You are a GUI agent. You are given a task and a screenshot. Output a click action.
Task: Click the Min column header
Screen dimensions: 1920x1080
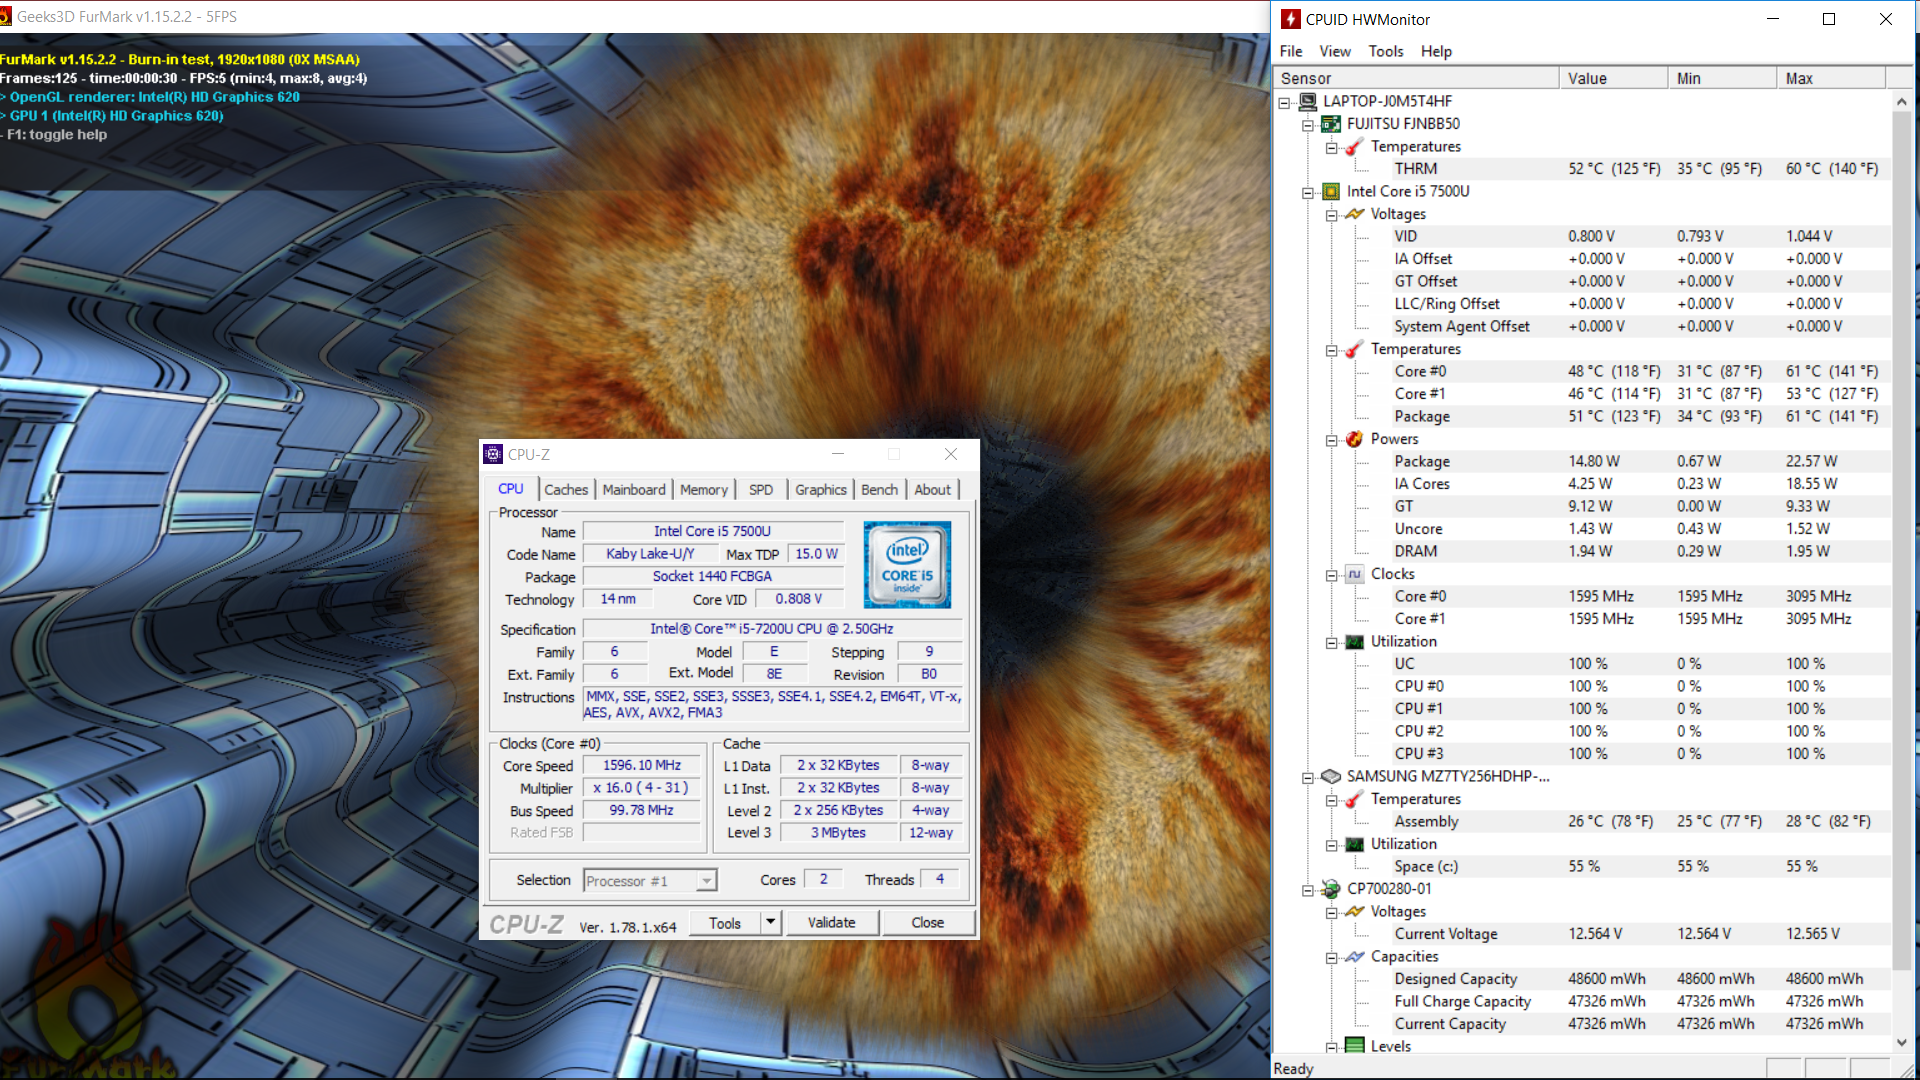1722,78
